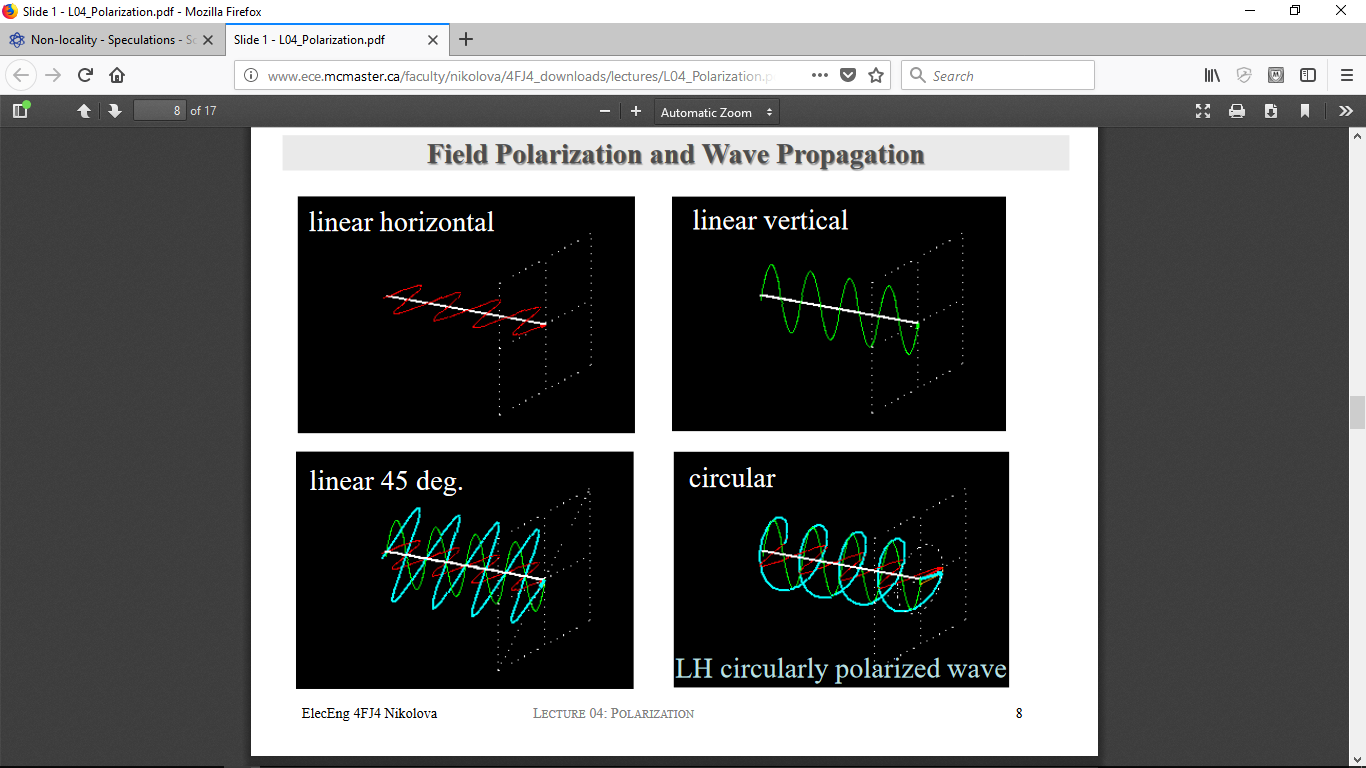Viewport: 1366px width, 768px height.
Task: Go to next PDF page
Action: coord(115,111)
